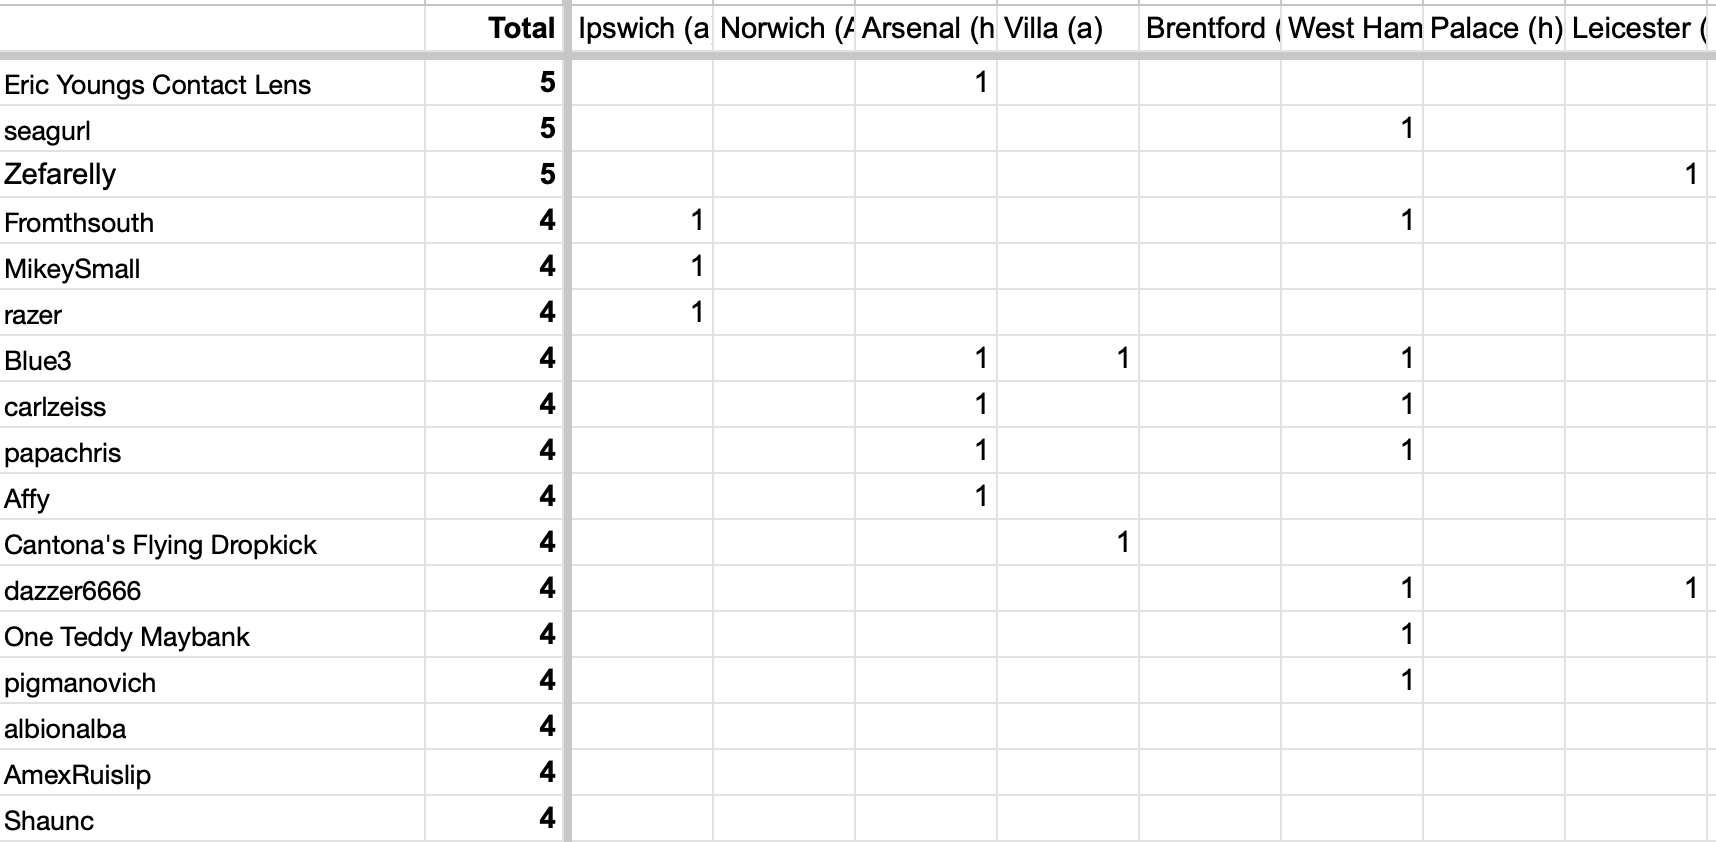Viewport: 1716px width, 842px height.
Task: Select the Total column header cell
Action: 494,28
